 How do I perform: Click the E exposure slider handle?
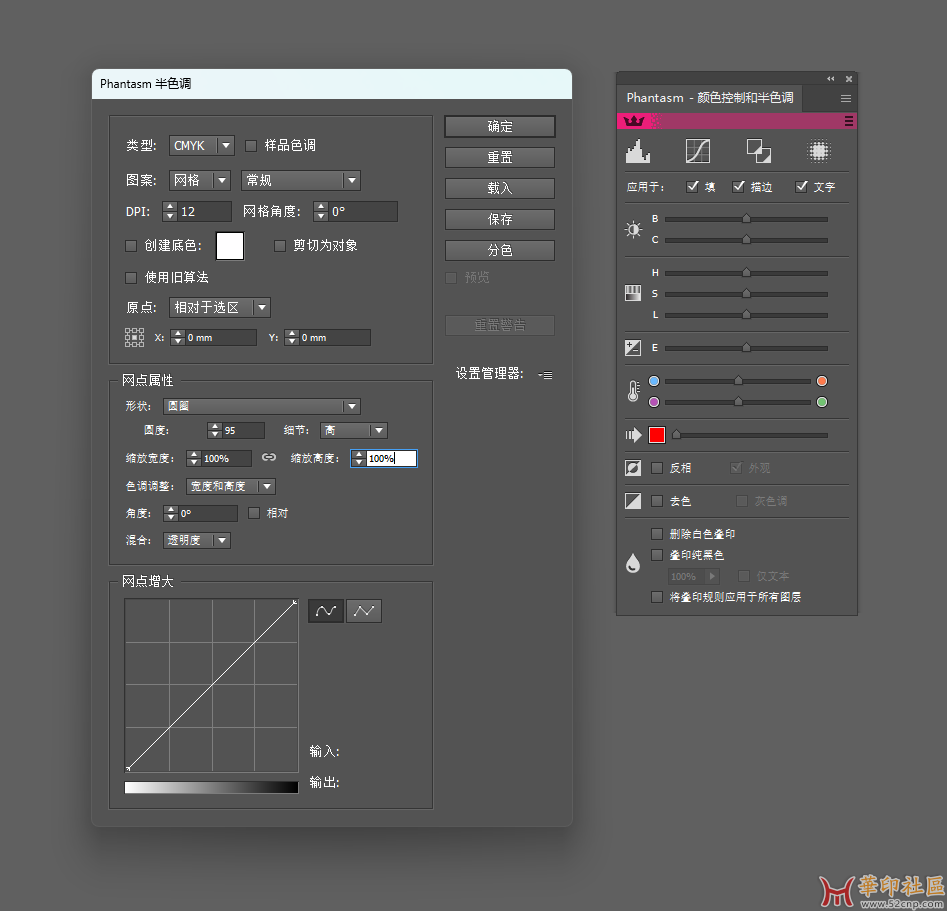746,347
